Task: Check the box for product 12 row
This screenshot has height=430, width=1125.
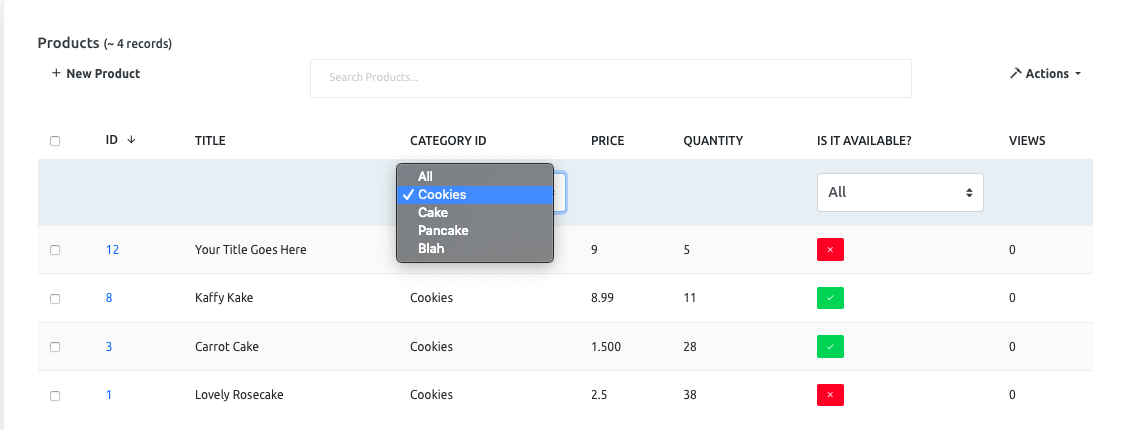Action: tap(55, 250)
